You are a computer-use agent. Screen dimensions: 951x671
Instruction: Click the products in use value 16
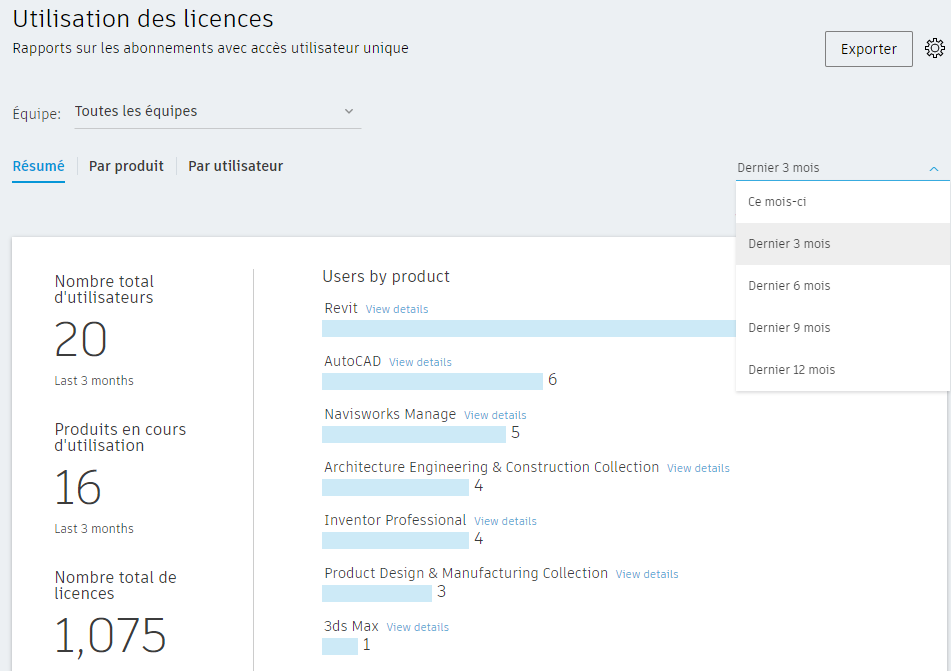coord(78,487)
